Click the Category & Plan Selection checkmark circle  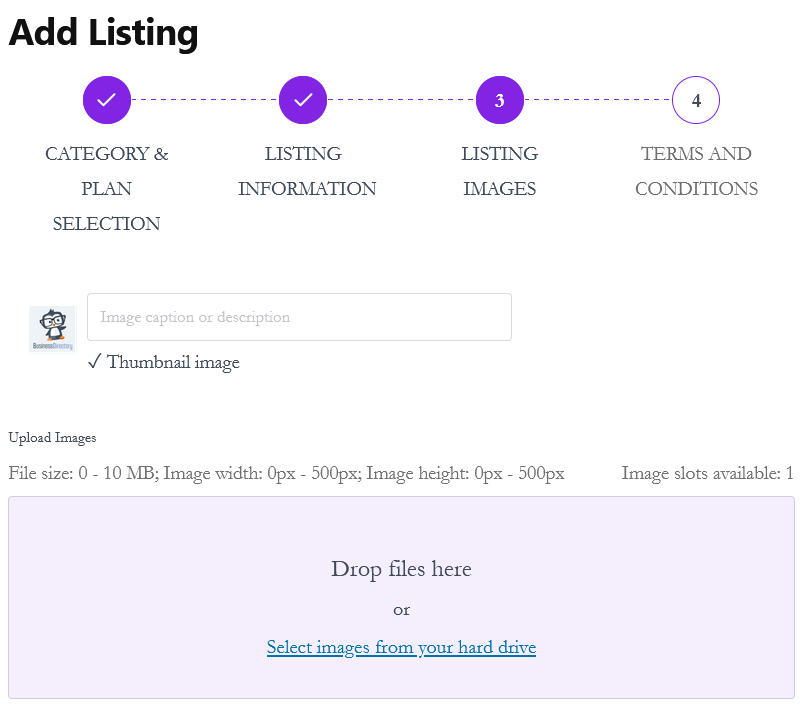pos(107,100)
